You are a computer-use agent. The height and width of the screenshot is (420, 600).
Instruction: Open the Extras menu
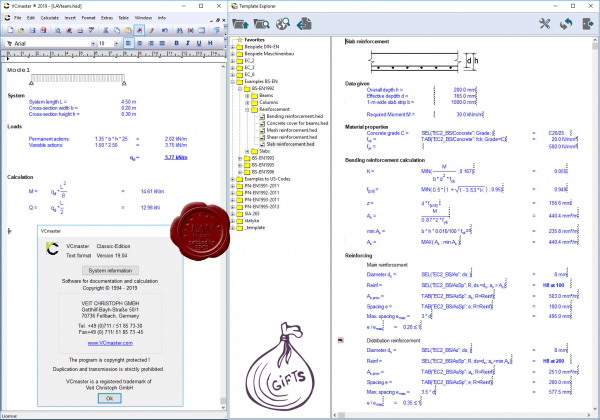(107, 18)
